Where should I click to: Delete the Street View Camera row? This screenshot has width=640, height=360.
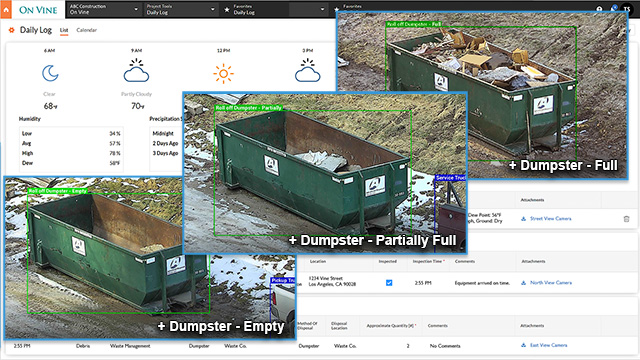click(x=627, y=219)
